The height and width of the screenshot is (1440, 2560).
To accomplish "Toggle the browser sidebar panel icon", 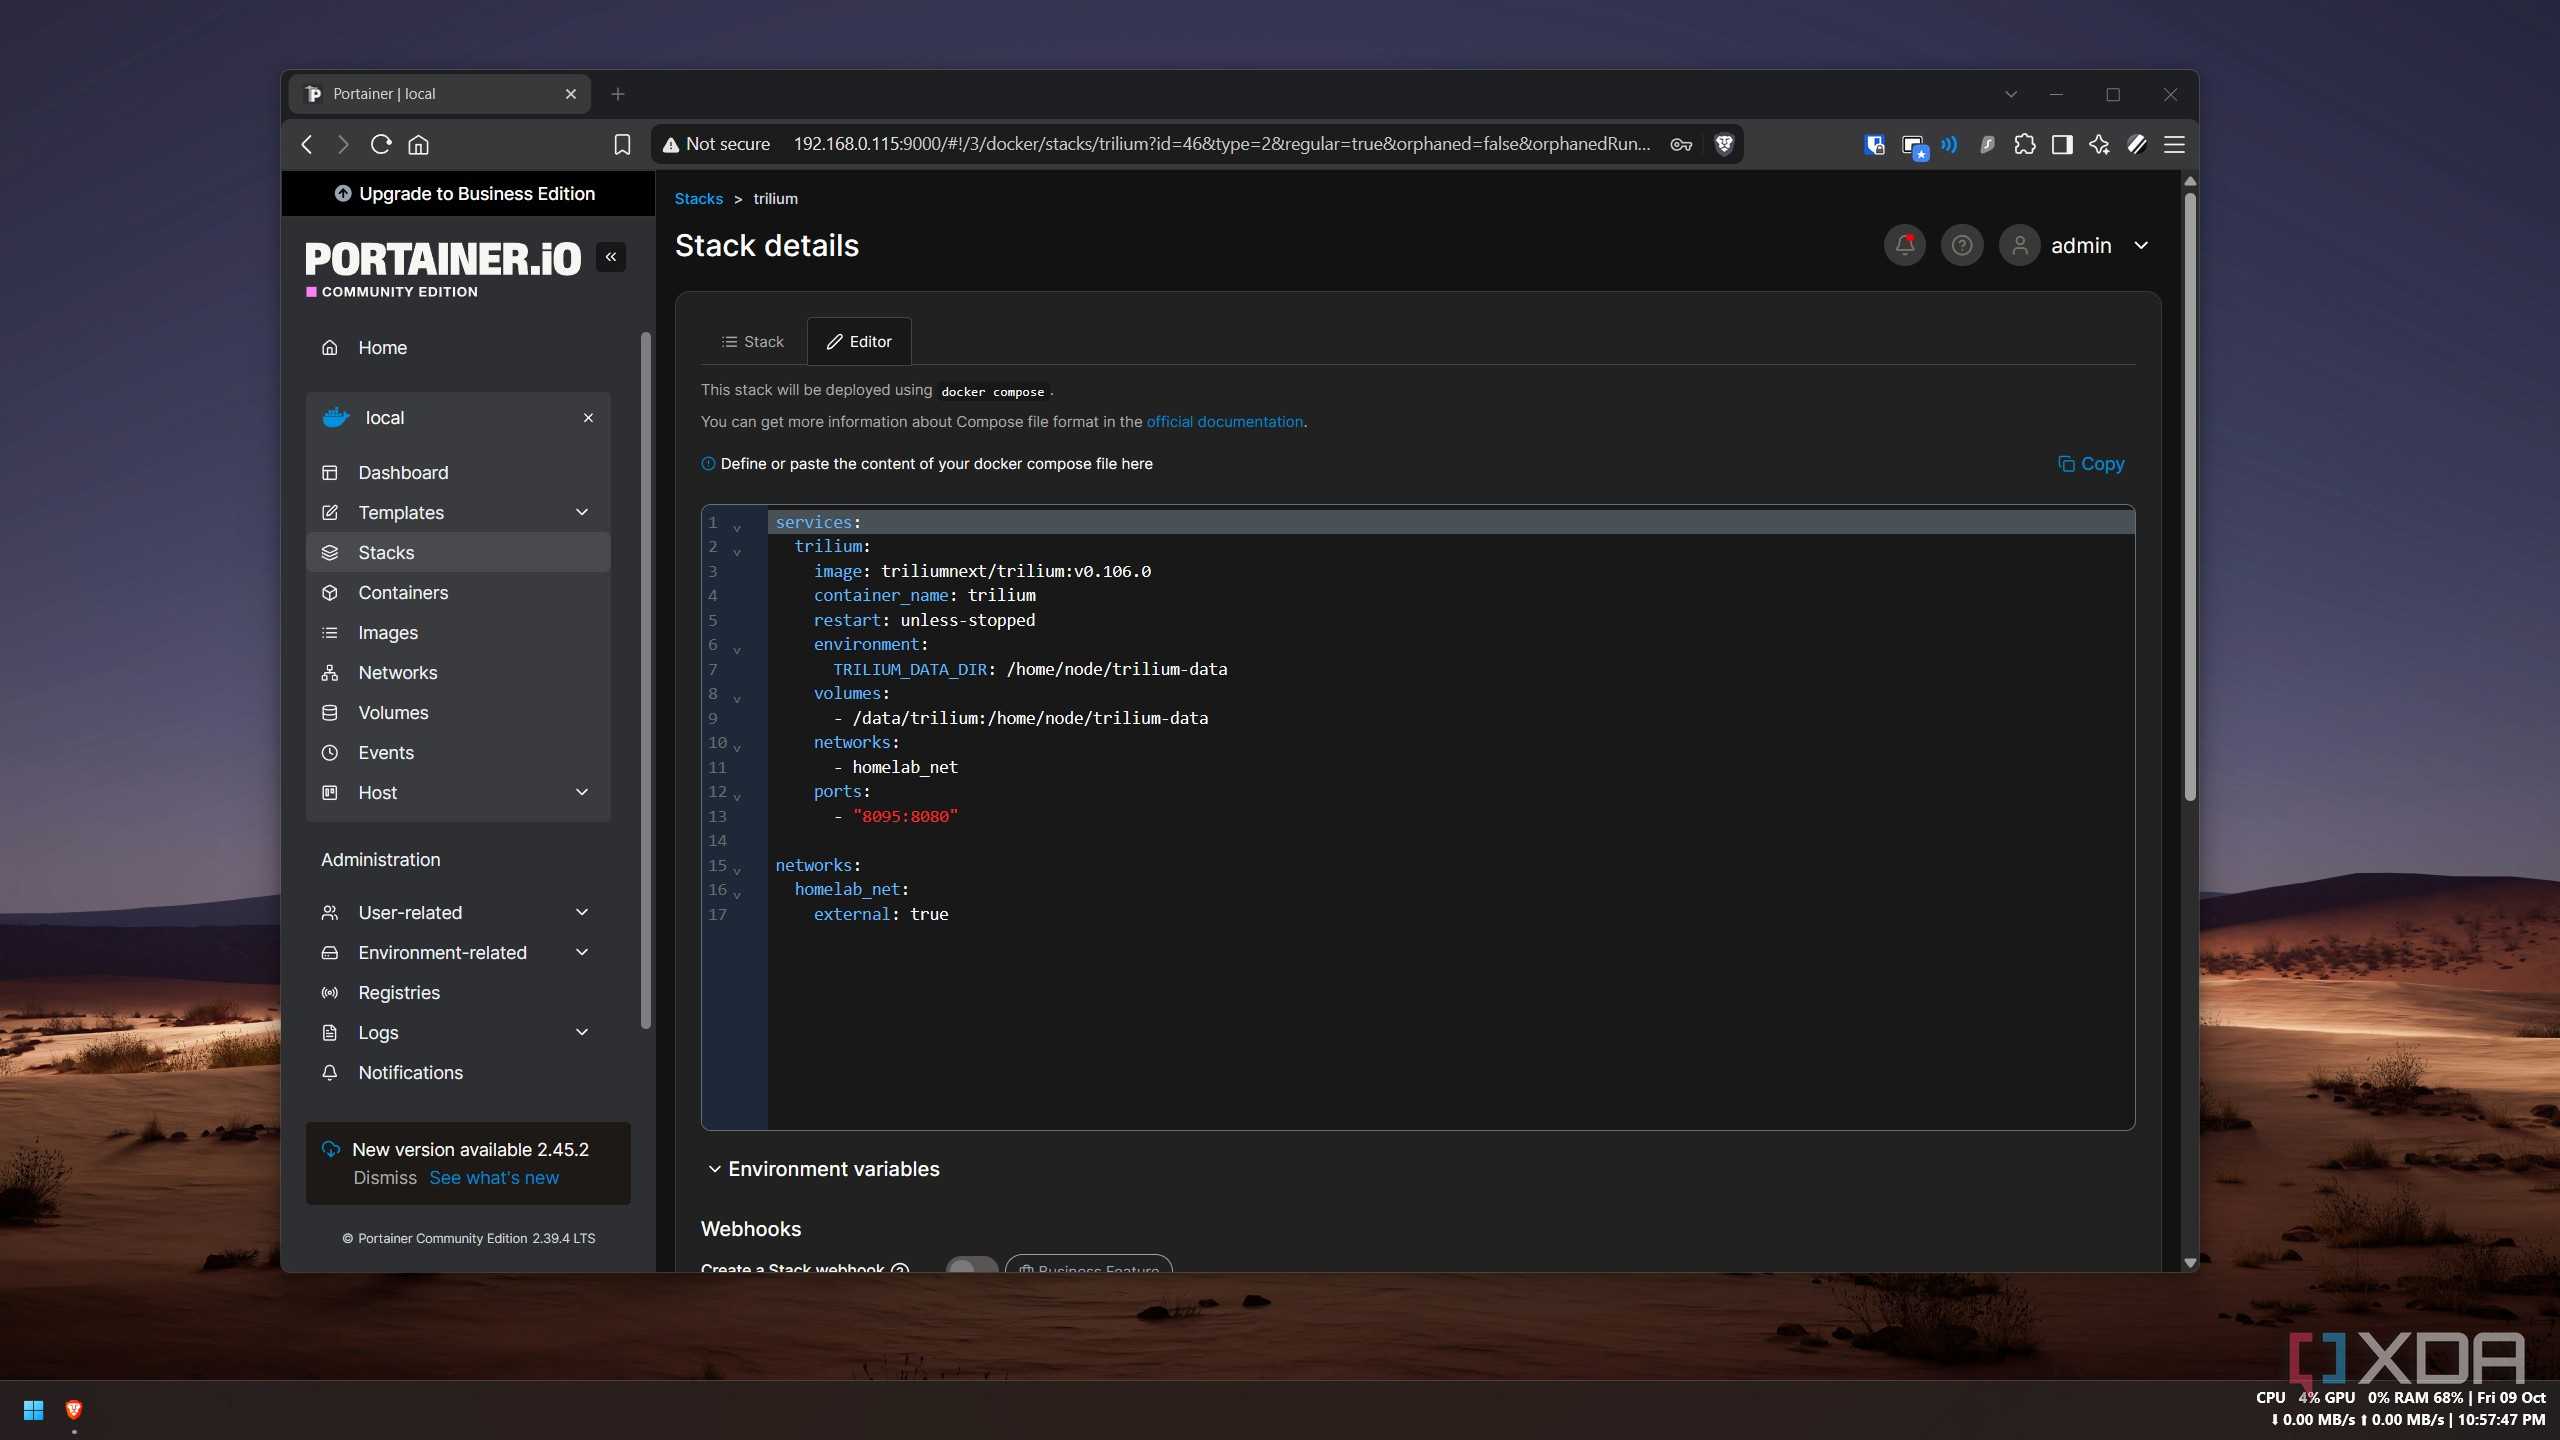I will (x=2061, y=144).
